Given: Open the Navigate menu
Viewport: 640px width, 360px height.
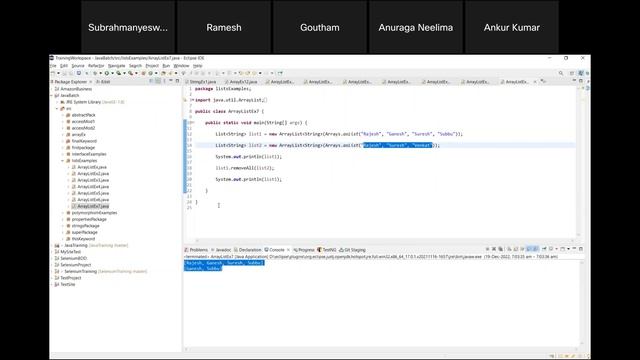Looking at the screenshot, I should click(x=116, y=66).
